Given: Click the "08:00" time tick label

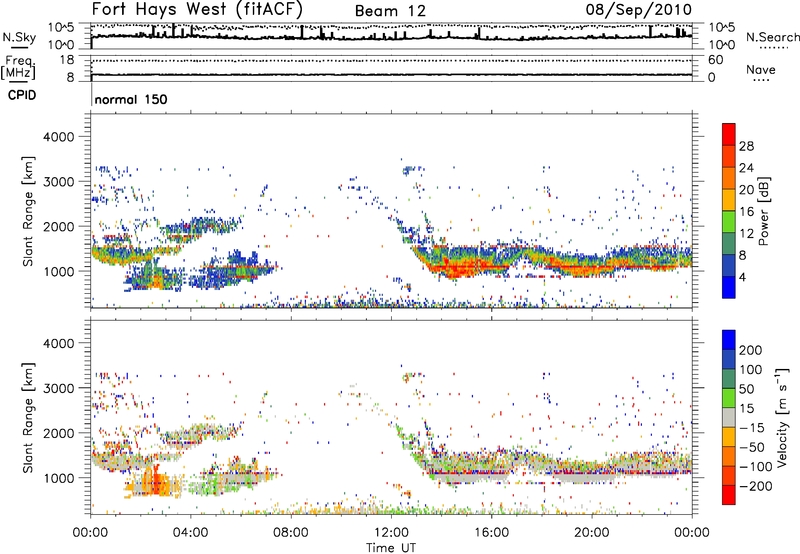Looking at the screenshot, I should 291,533.
